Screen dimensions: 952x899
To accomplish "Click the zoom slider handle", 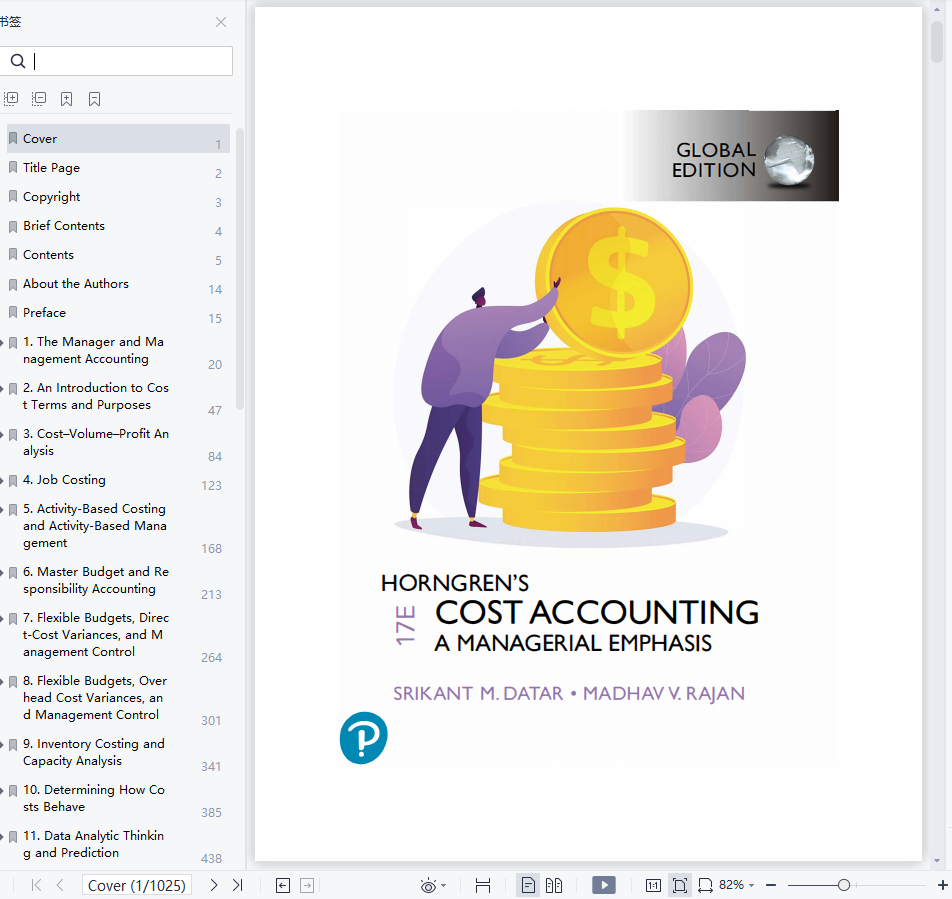I will tap(843, 886).
